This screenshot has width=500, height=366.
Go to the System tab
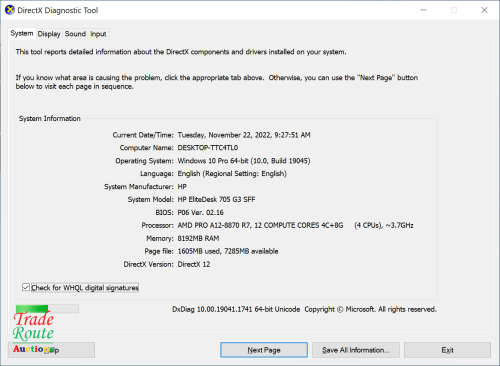(22, 33)
